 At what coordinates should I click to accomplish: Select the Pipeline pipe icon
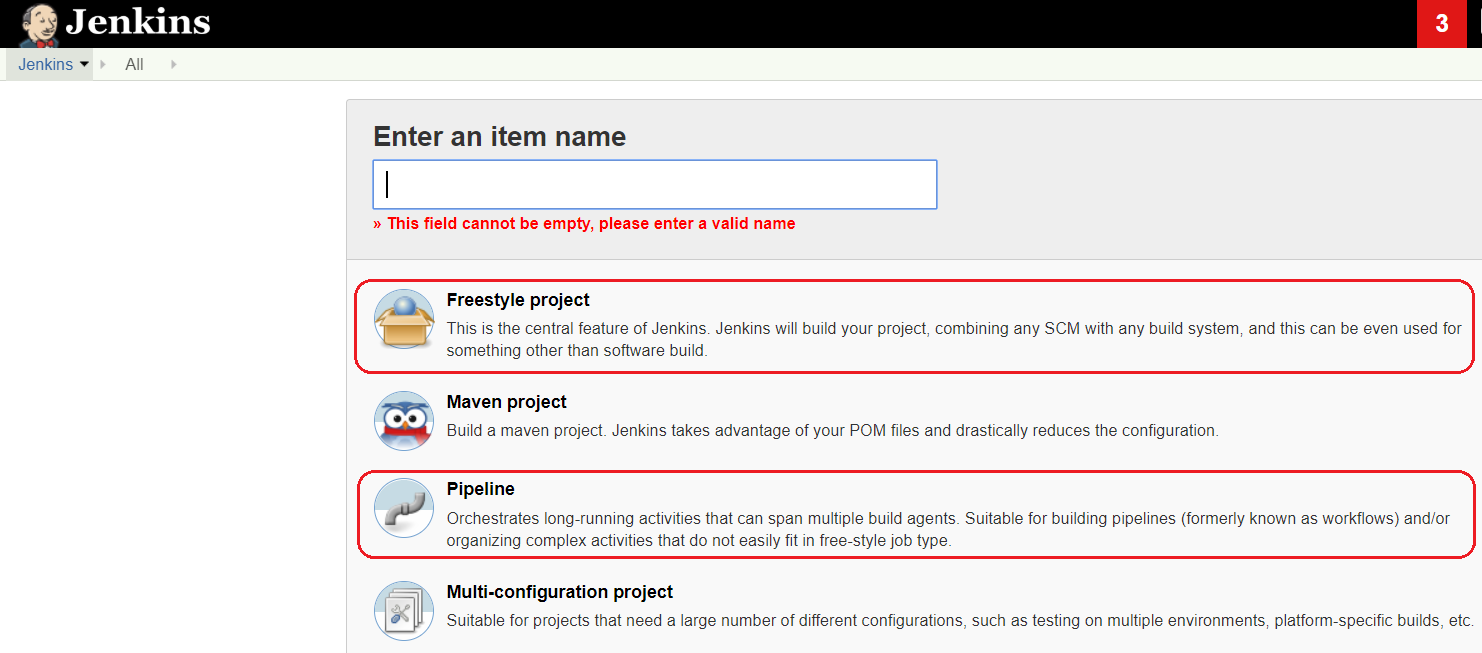point(404,508)
